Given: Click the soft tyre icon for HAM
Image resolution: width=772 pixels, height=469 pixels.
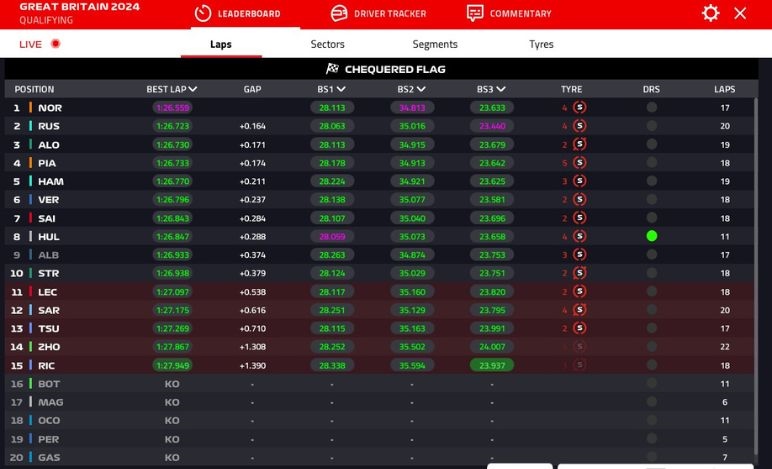Looking at the screenshot, I should pyautogui.click(x=578, y=182).
